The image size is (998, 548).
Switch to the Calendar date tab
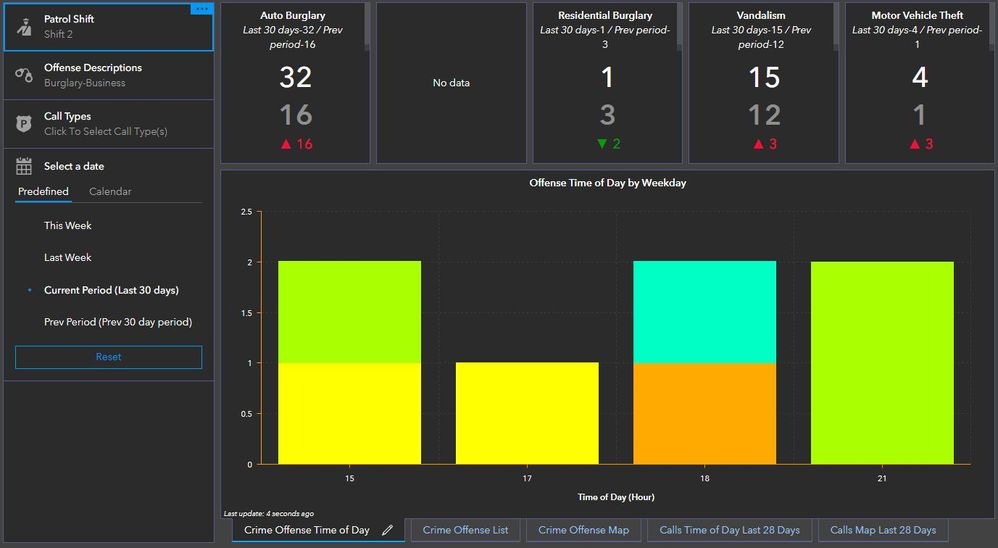(x=110, y=192)
